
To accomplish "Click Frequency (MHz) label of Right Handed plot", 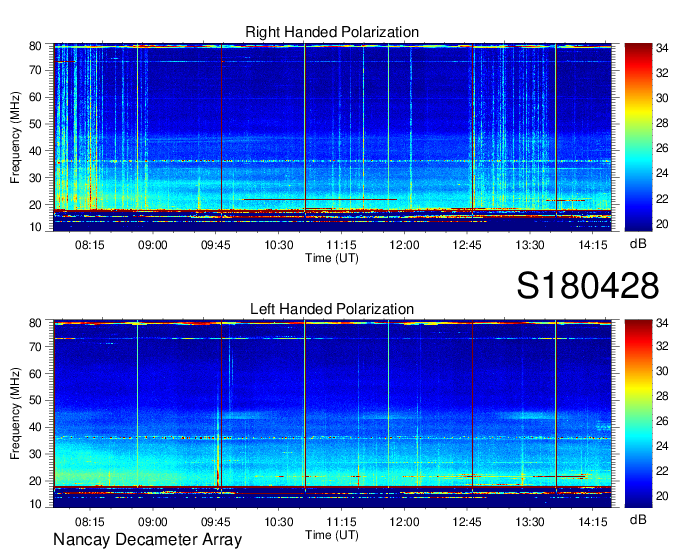I will tap(15, 137).
